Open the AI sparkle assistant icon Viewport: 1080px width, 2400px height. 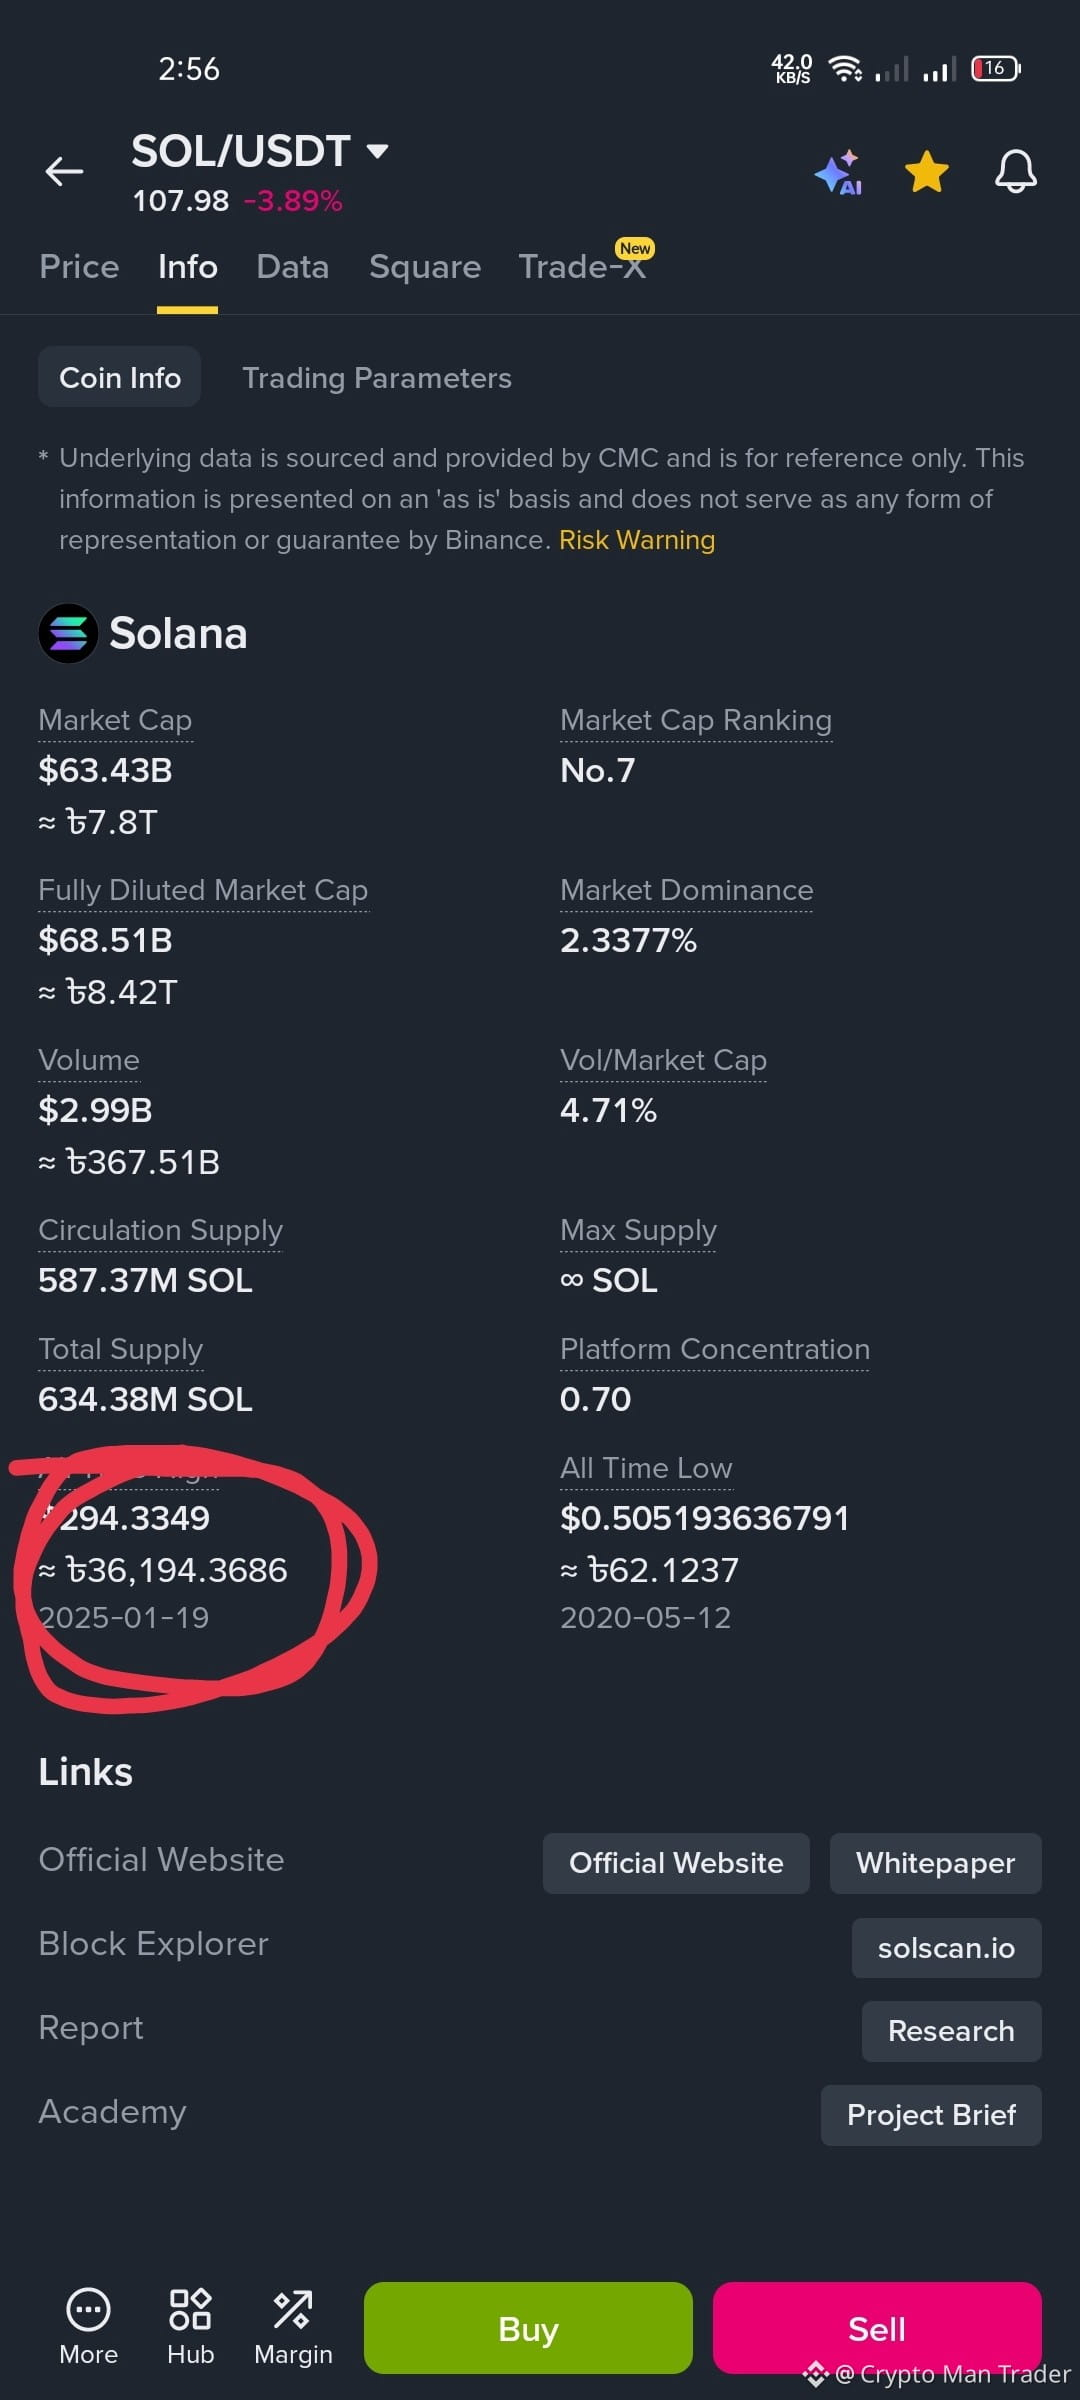pyautogui.click(x=838, y=172)
